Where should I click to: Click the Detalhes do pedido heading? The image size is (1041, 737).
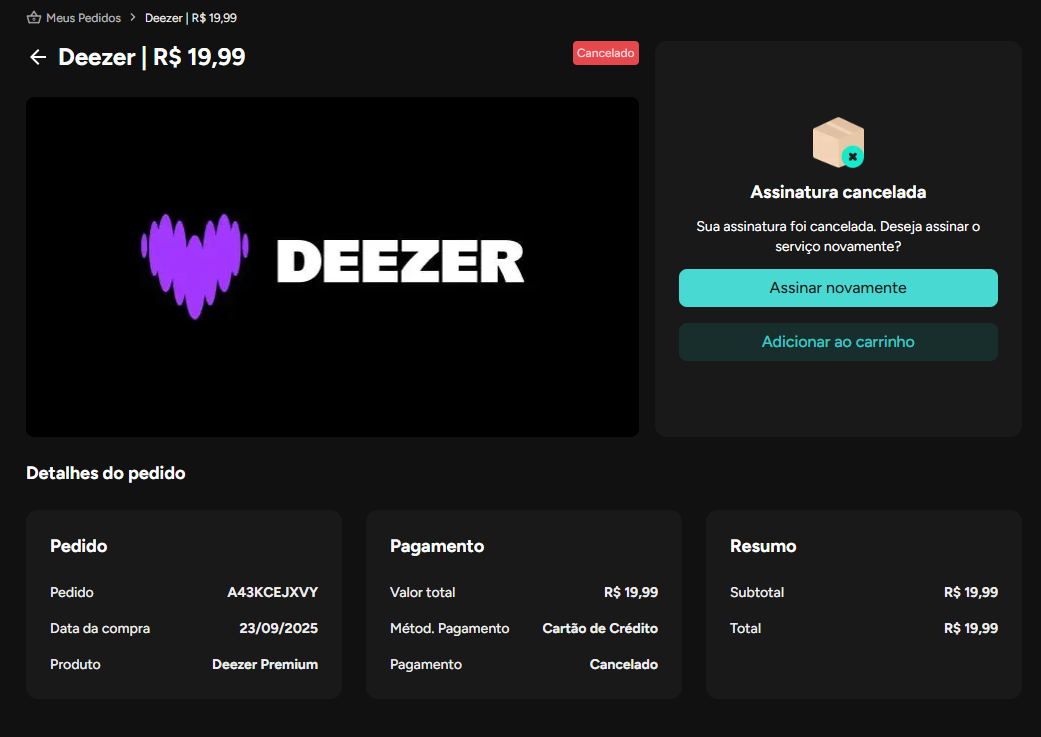coord(106,473)
